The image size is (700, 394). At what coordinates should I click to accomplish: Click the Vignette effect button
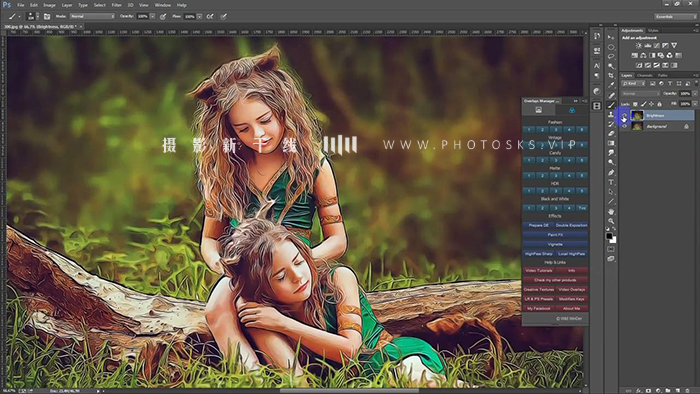pyautogui.click(x=555, y=244)
